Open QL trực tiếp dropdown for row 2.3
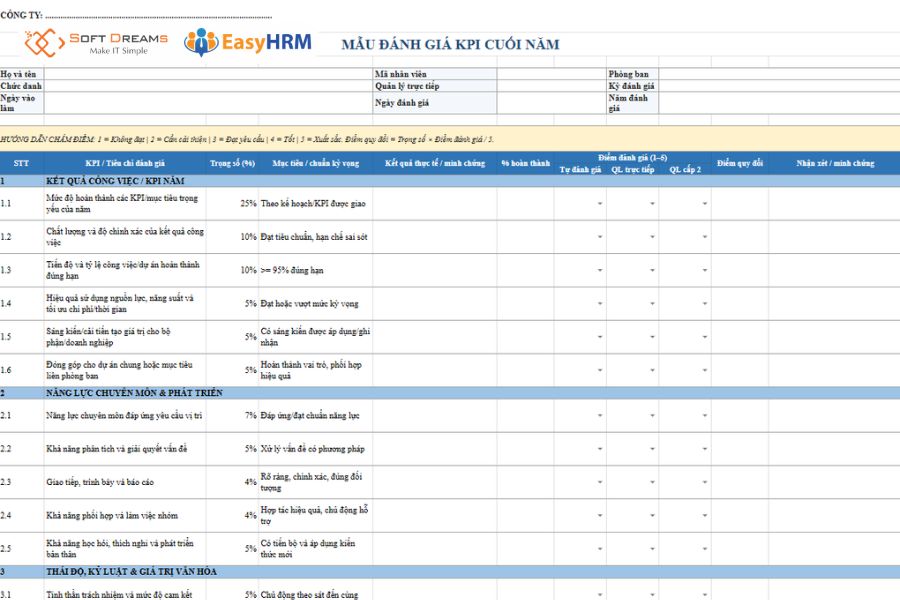 [x=652, y=482]
